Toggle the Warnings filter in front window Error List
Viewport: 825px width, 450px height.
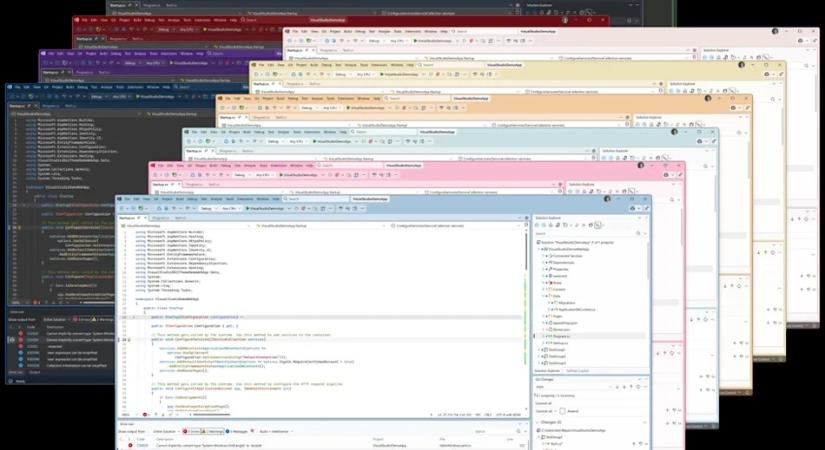(213, 431)
